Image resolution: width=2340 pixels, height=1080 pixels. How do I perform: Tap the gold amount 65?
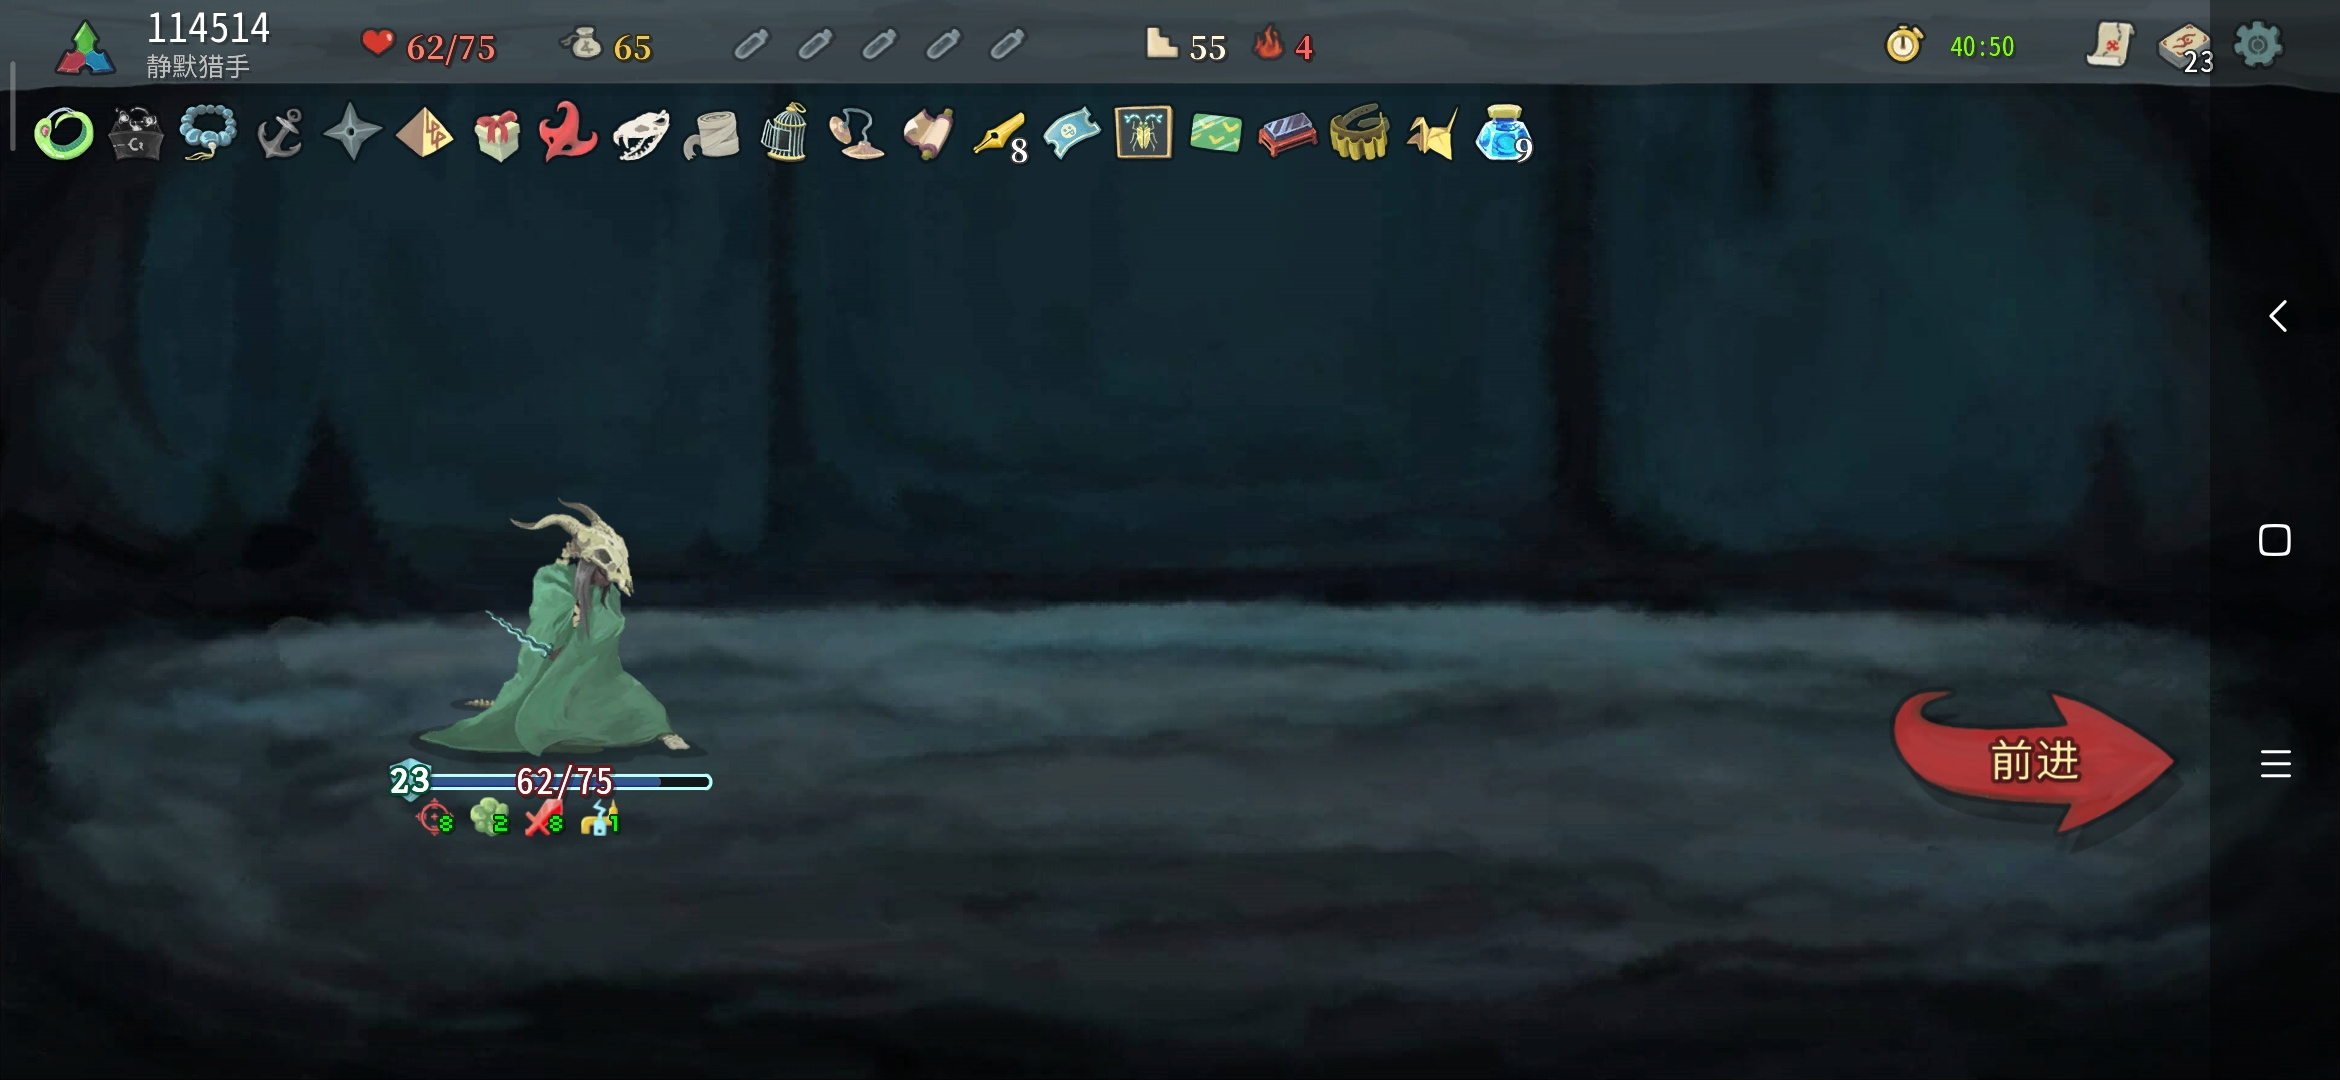pyautogui.click(x=632, y=48)
